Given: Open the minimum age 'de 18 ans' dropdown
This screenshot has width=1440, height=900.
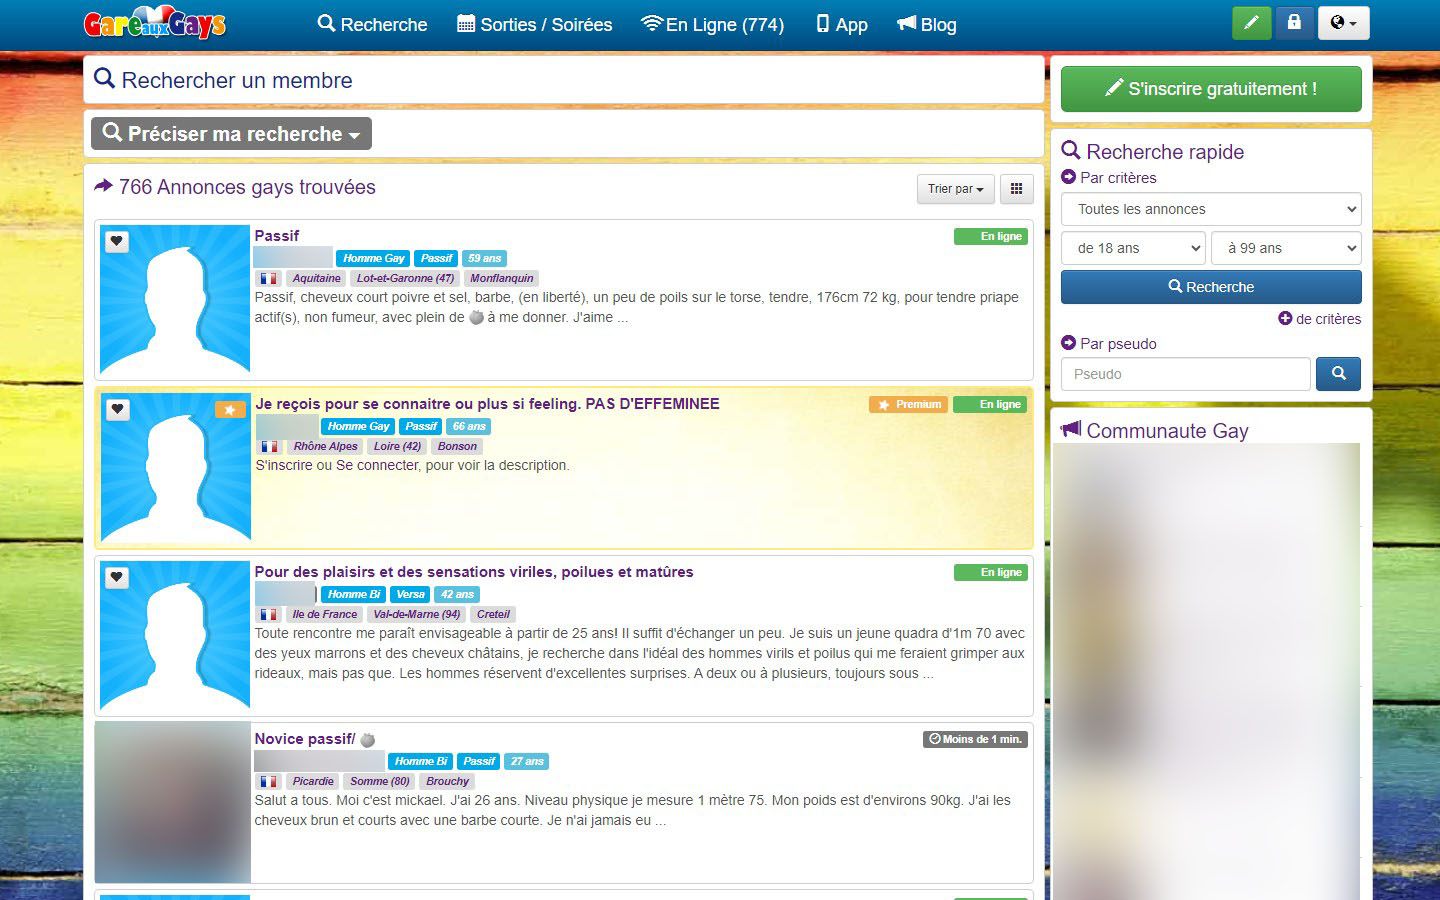Looking at the screenshot, I should [1133, 248].
